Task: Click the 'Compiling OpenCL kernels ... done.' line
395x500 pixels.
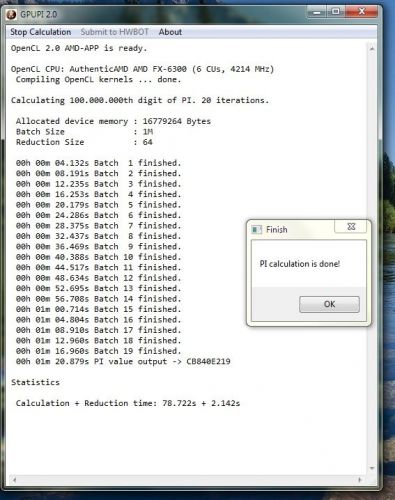Action: pyautogui.click(x=98, y=79)
